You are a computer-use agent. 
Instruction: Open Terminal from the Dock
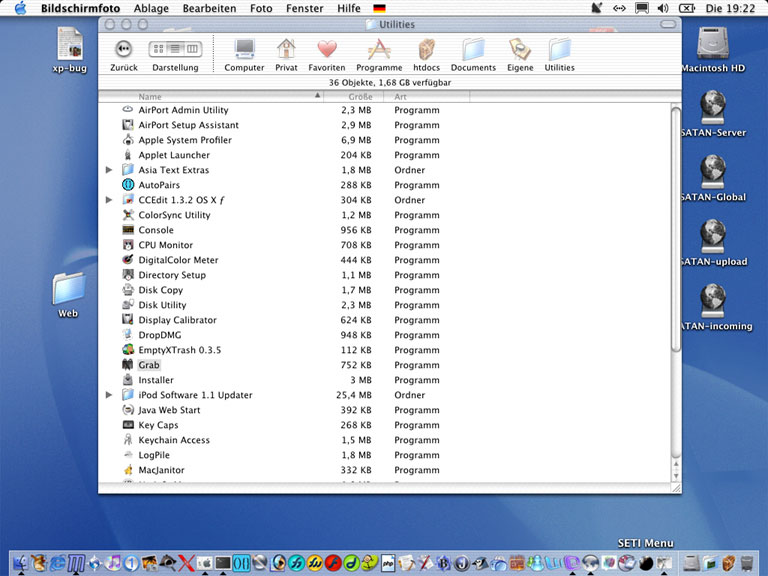(x=223, y=563)
